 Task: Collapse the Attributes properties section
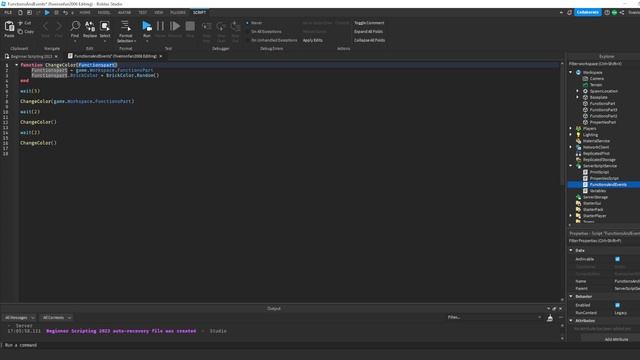tap(571, 320)
